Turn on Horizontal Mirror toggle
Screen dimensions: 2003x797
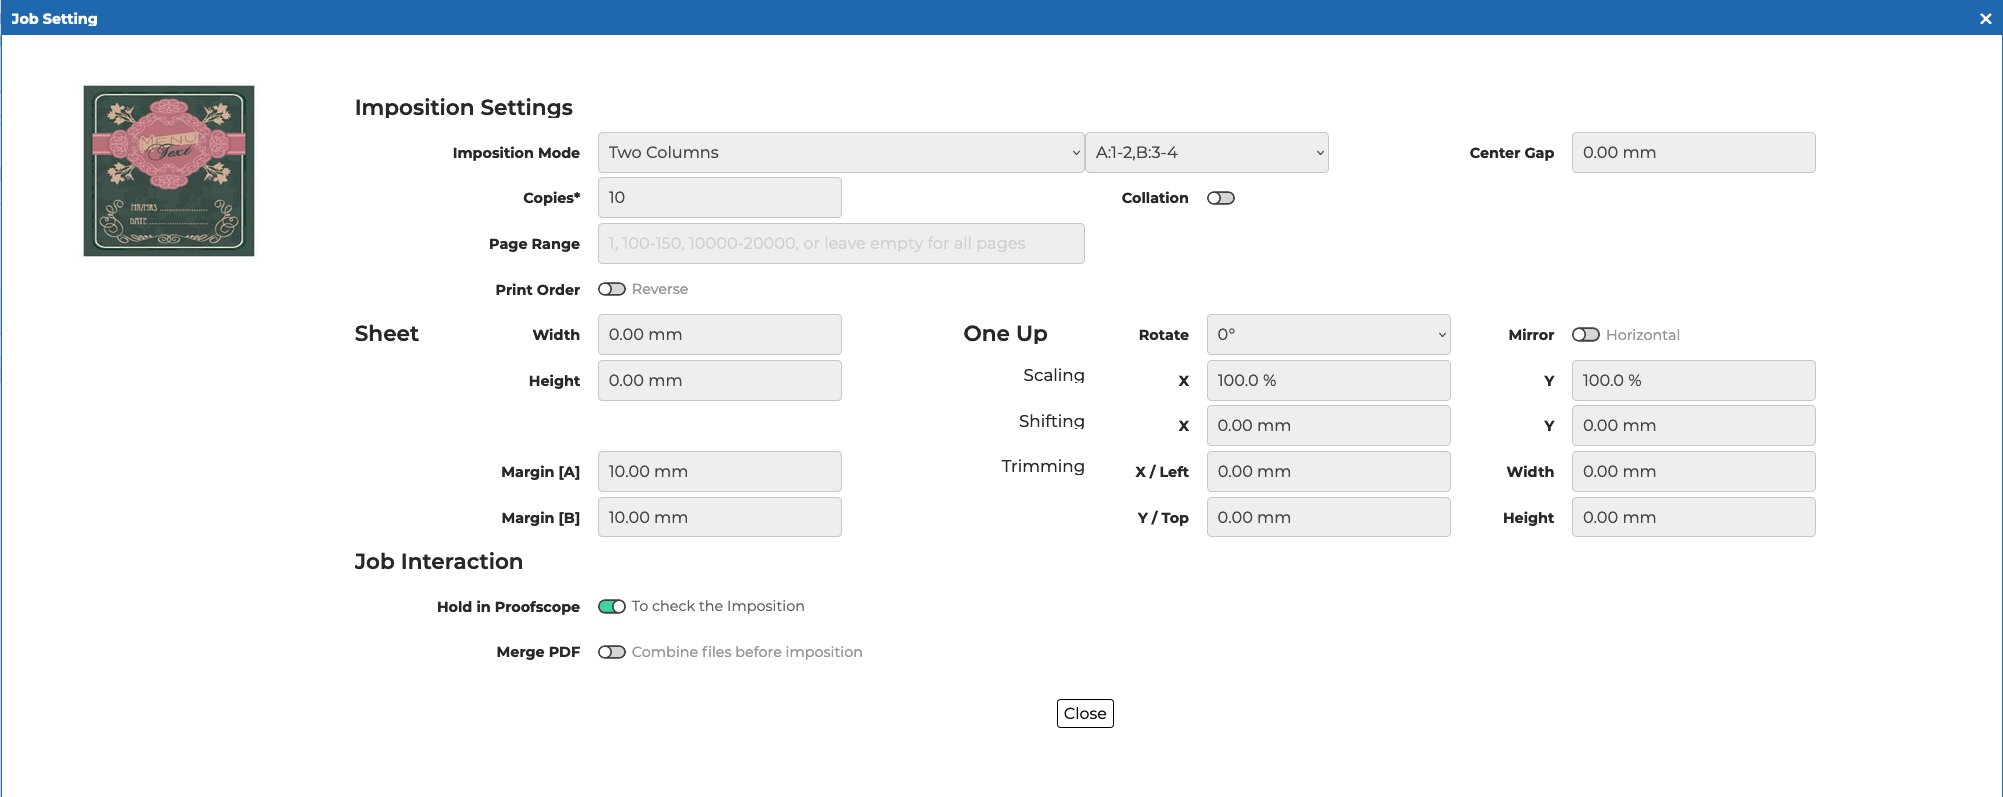[1585, 335]
